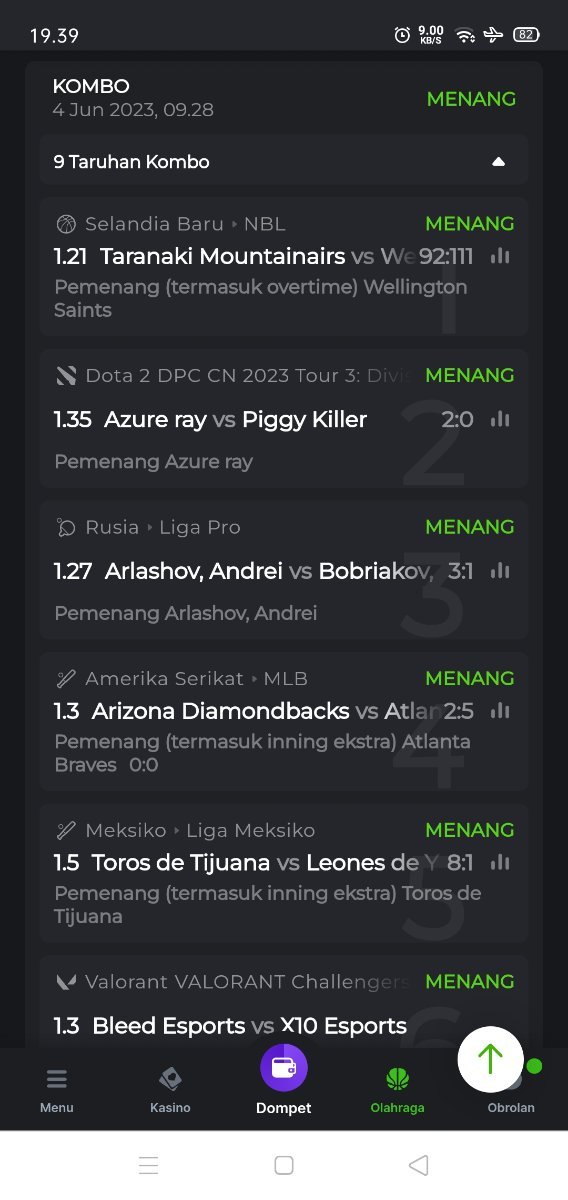Viewport: 568px width, 1200px height.
Task: Open stats icon for Azure ray match
Action: tap(500, 419)
